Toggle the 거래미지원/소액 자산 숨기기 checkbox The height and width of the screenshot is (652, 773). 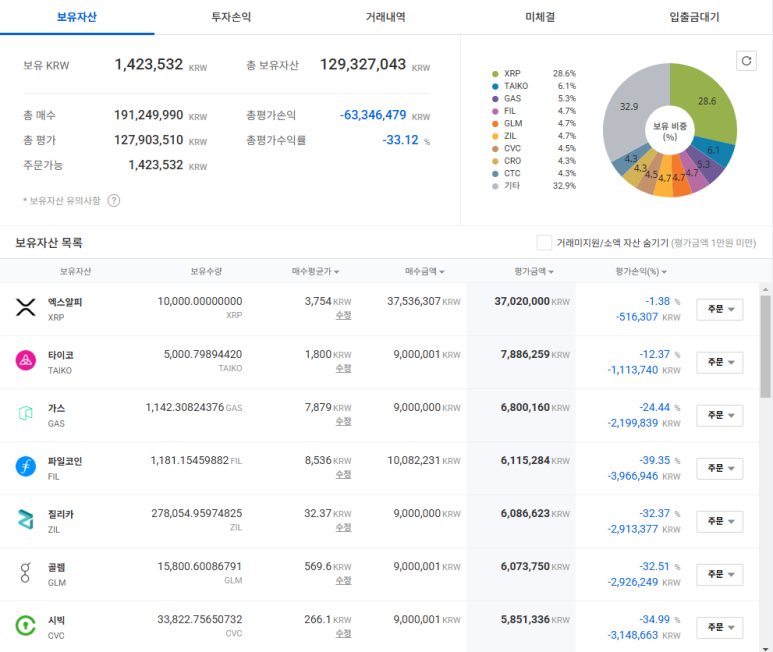(x=544, y=242)
